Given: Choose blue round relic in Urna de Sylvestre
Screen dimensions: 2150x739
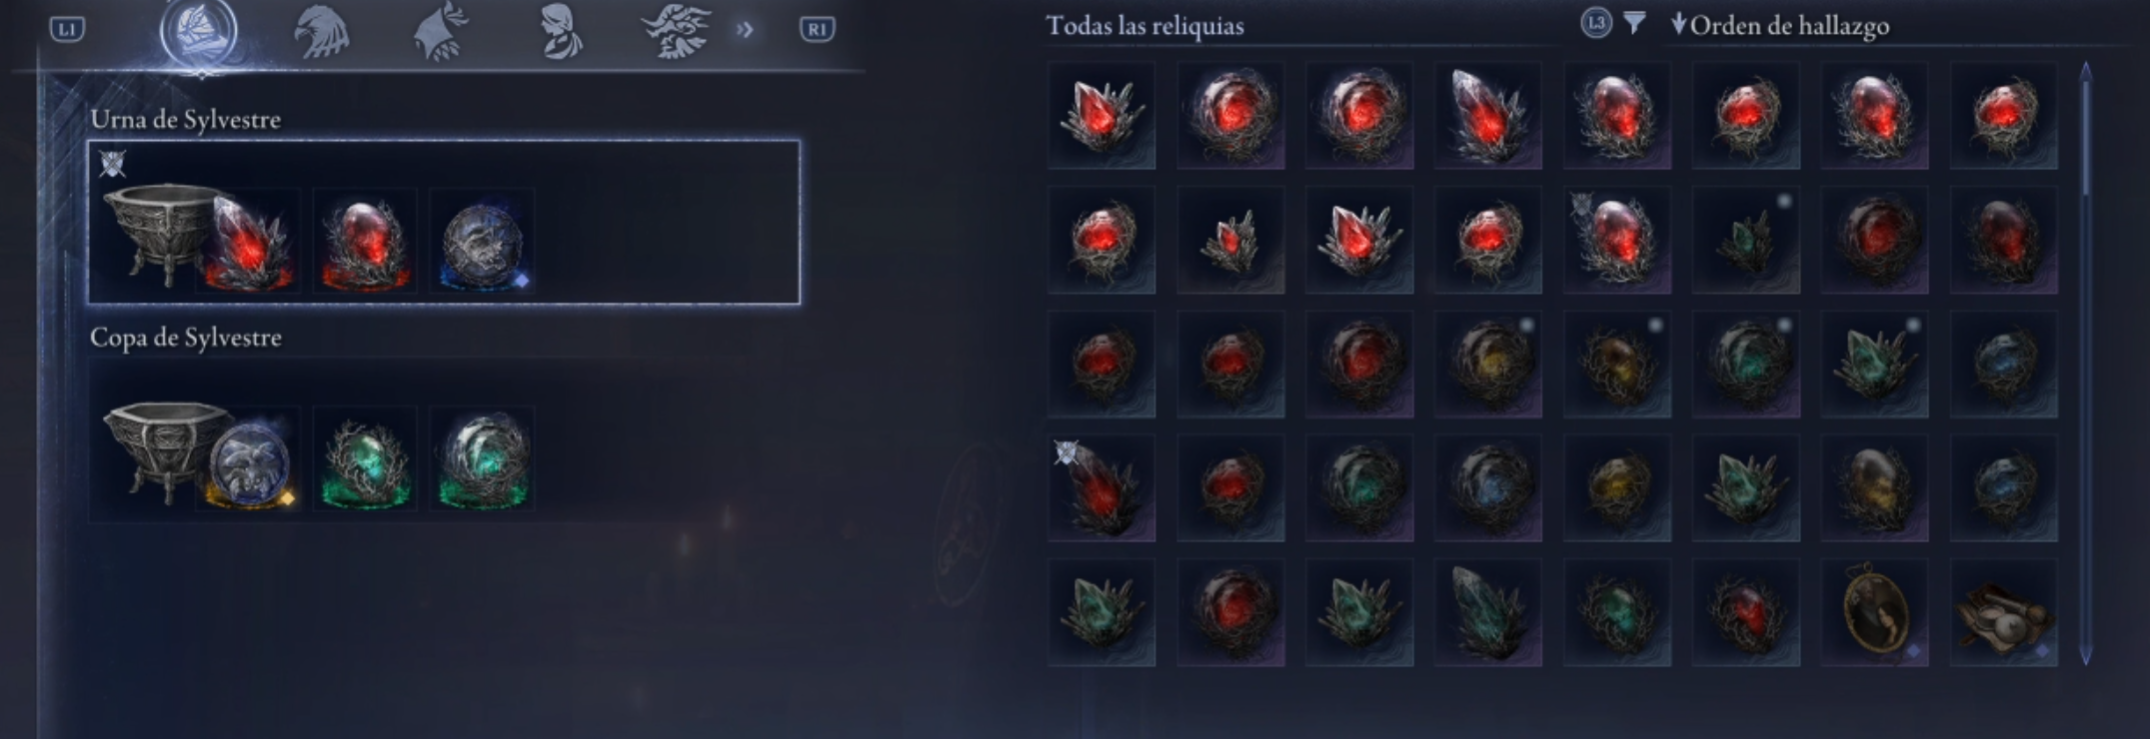Looking at the screenshot, I should tap(482, 241).
